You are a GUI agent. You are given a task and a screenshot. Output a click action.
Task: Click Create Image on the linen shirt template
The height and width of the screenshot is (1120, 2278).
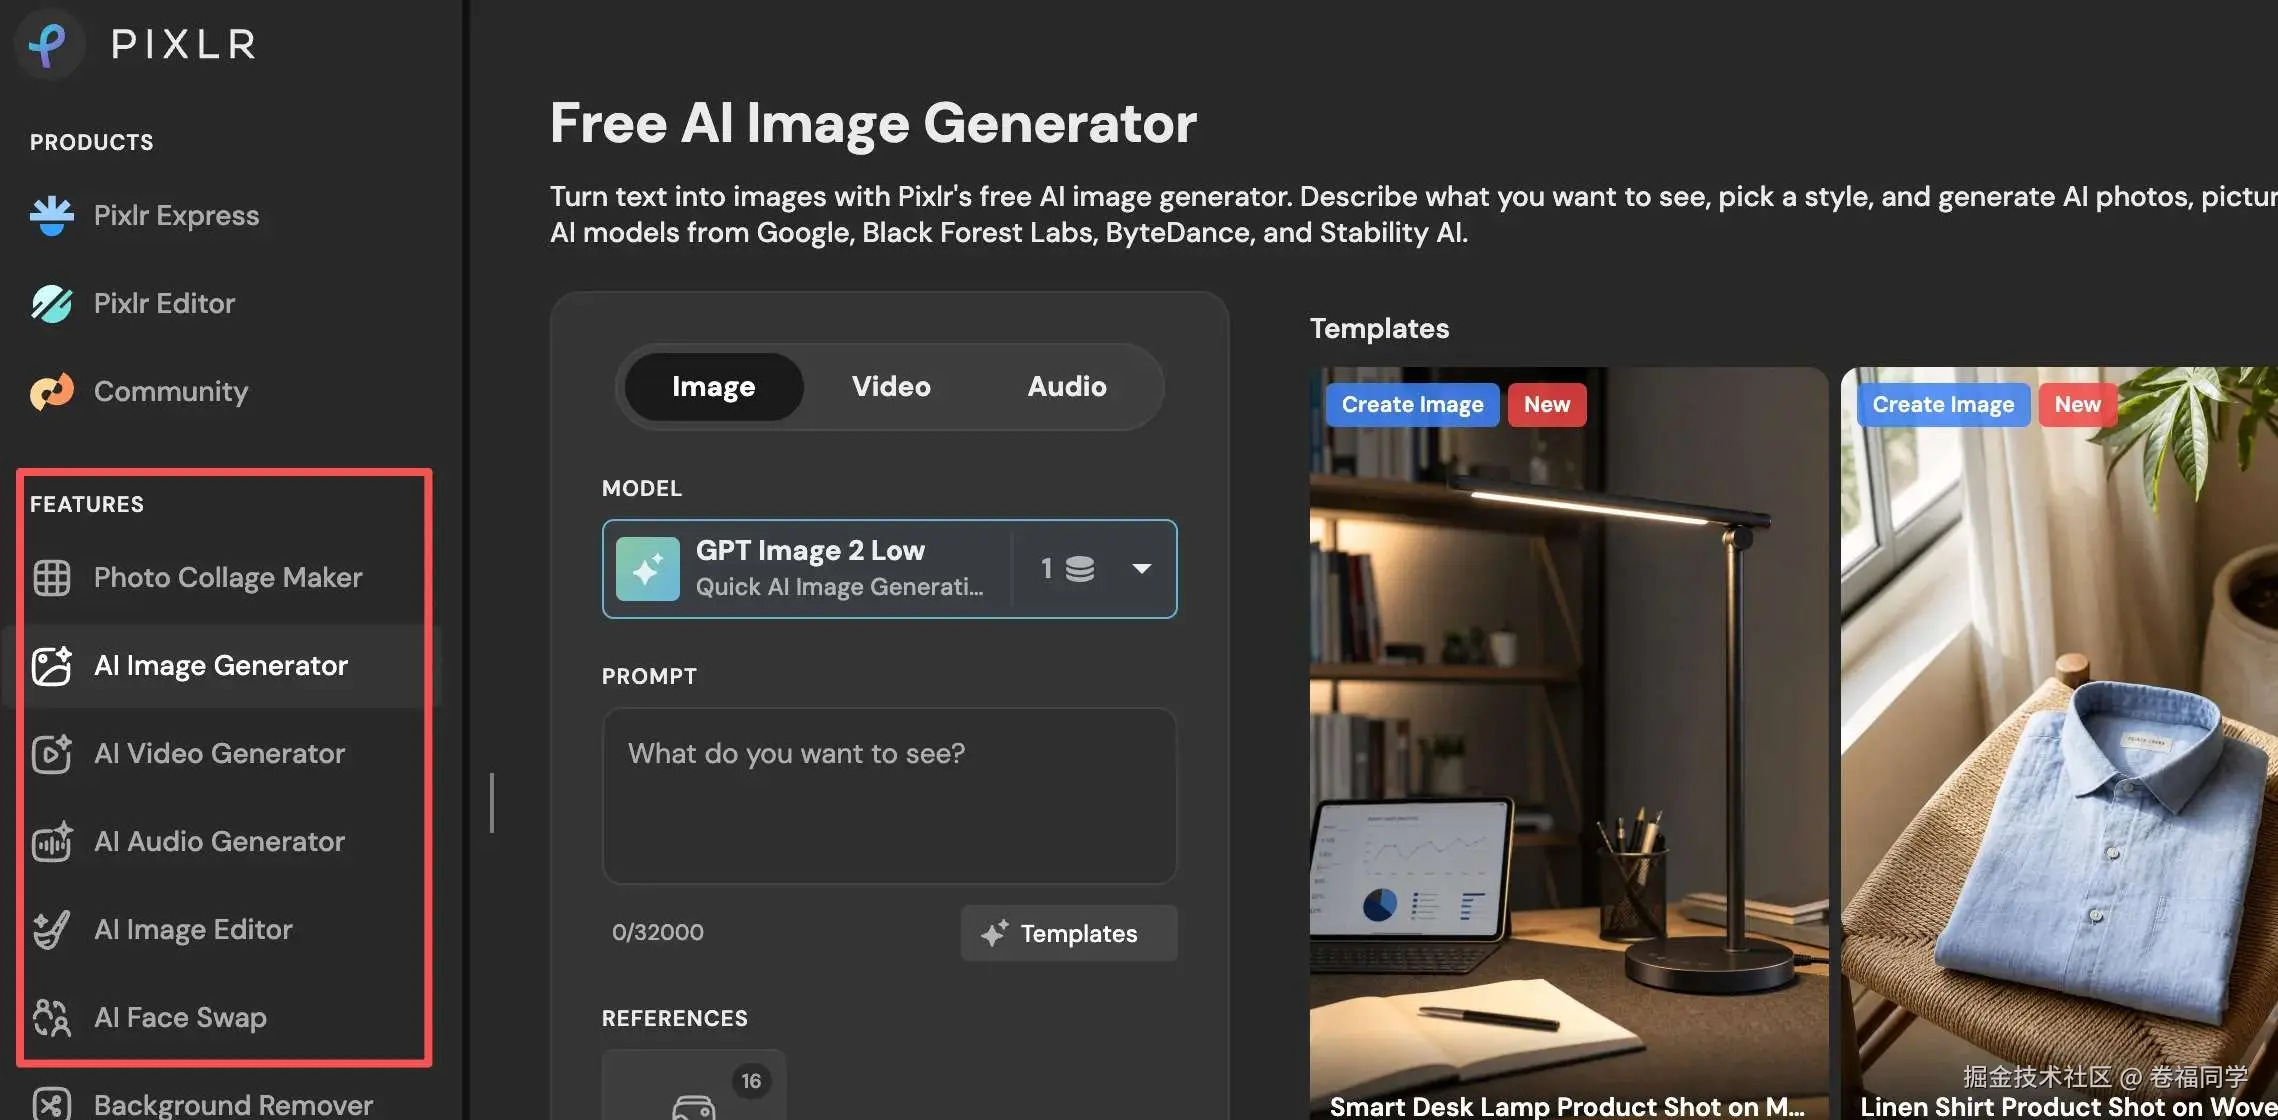1944,405
